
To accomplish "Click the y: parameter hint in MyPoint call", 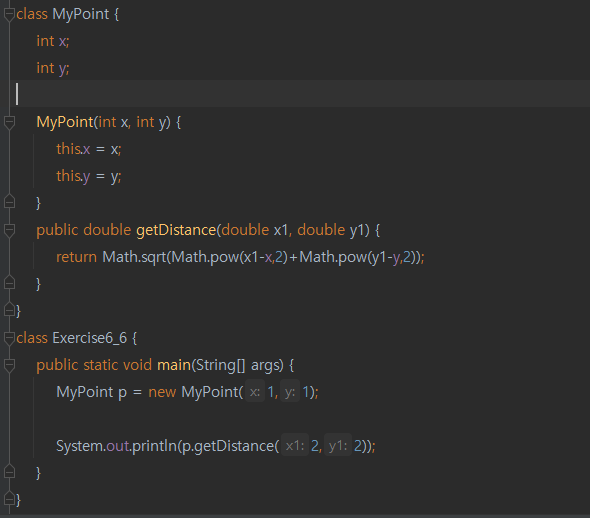I will [290, 392].
